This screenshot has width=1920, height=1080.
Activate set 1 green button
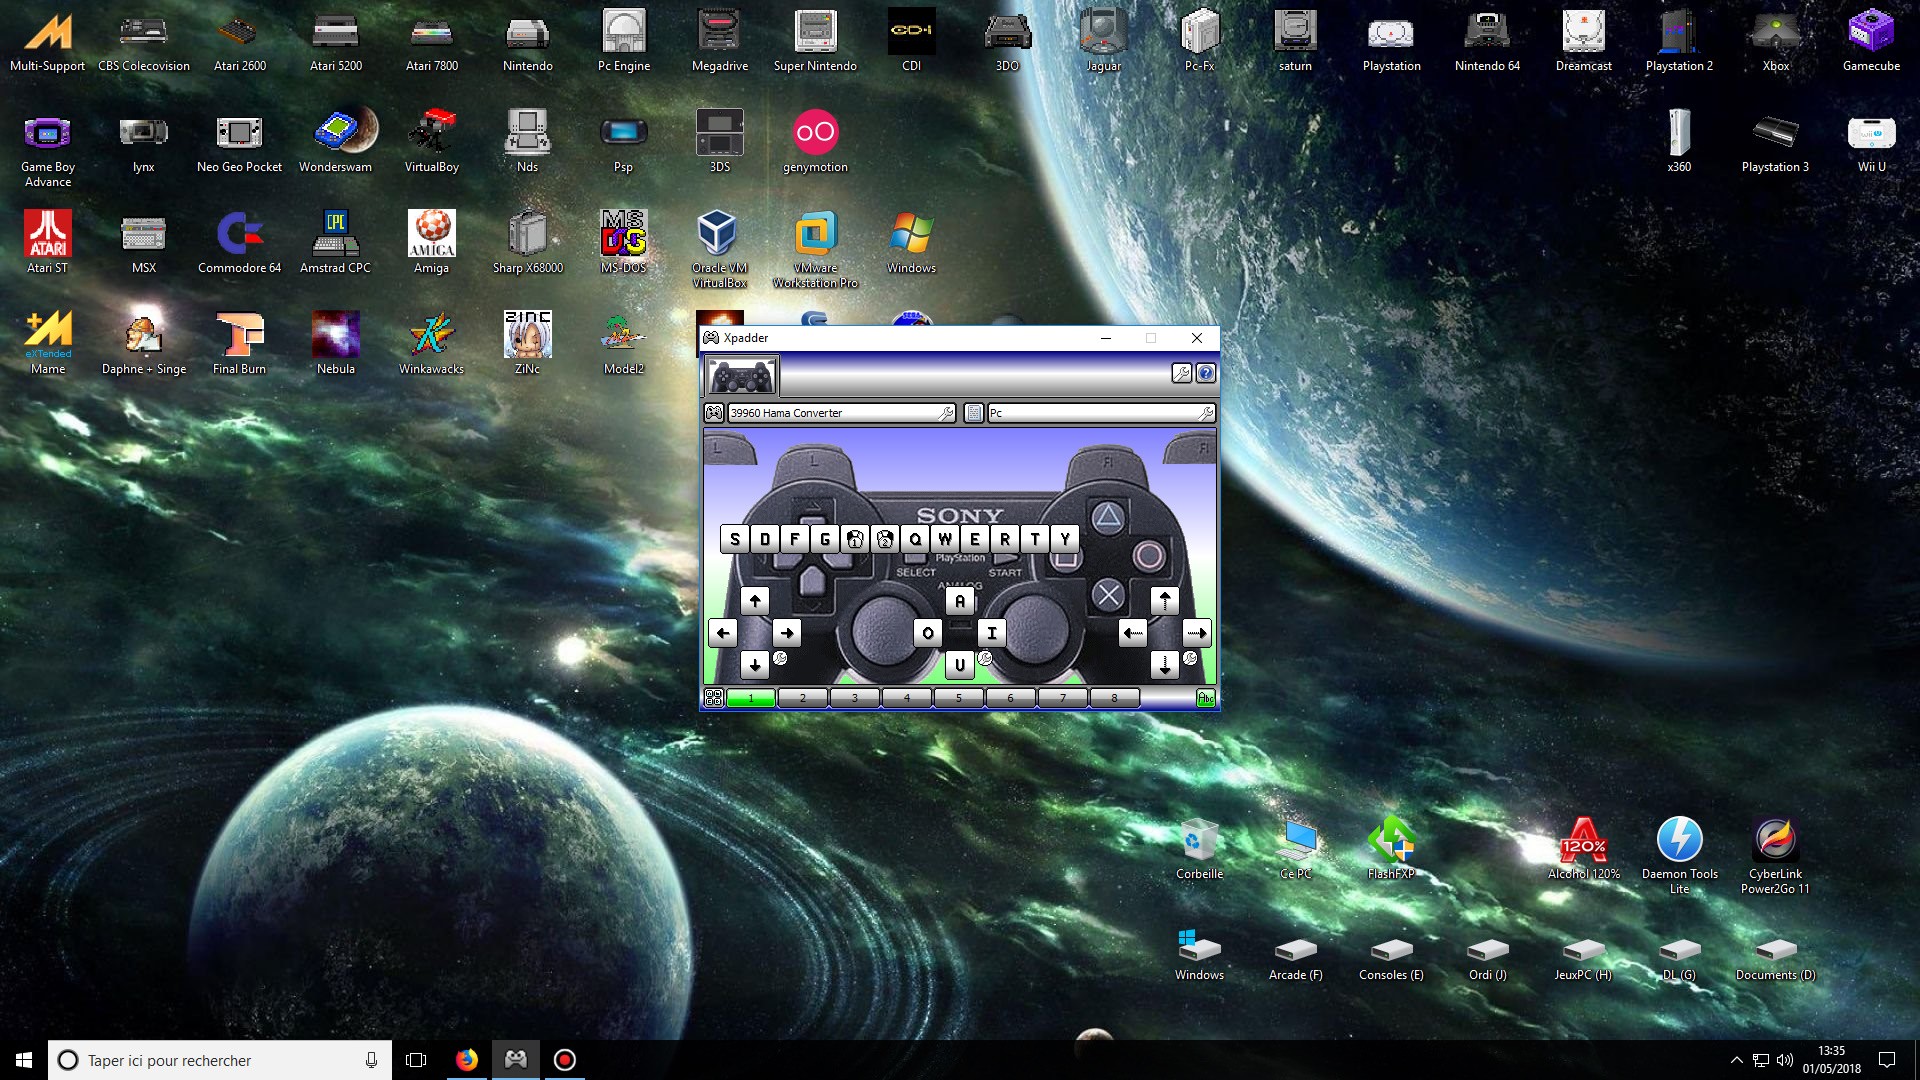(x=751, y=698)
